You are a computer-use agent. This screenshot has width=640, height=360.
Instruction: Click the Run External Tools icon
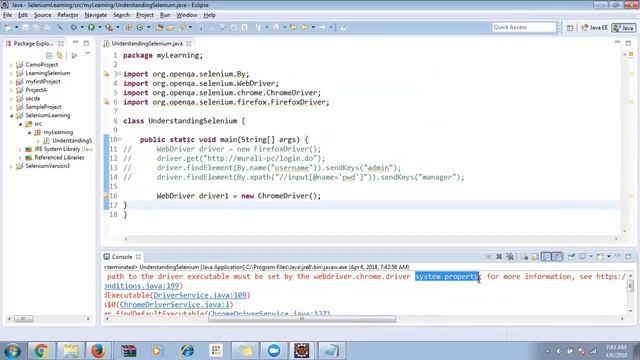point(109,27)
